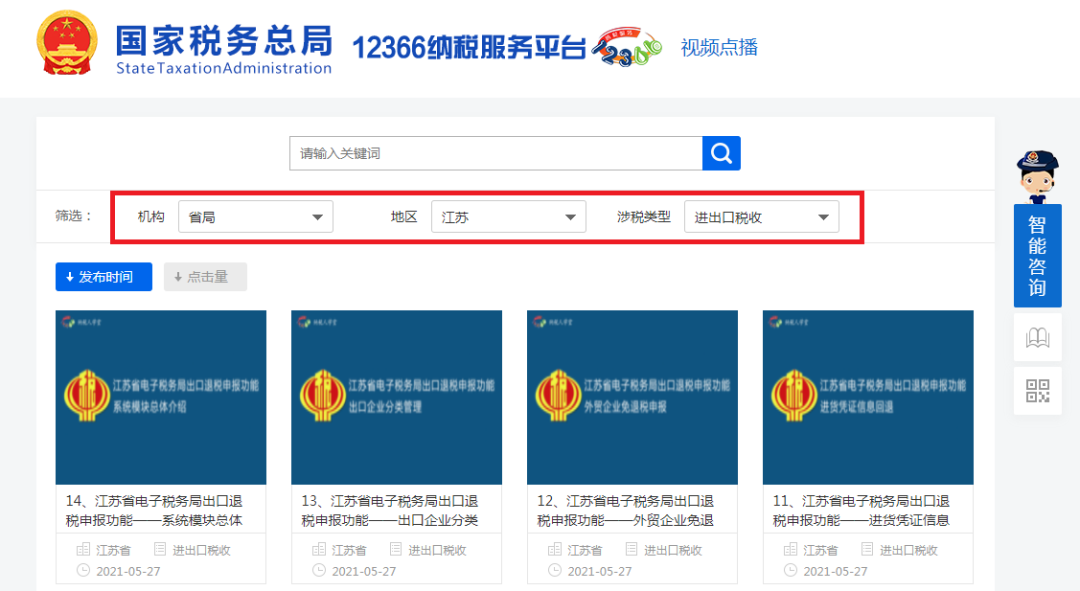Open title link of video 11

click(861, 510)
